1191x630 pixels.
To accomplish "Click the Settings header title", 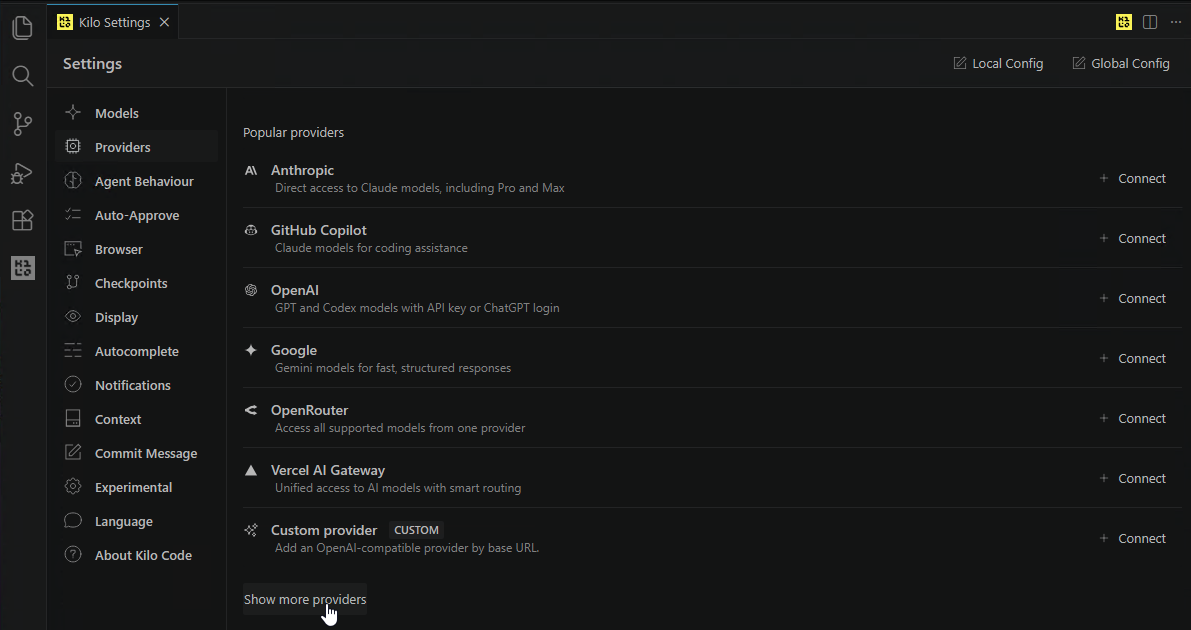I will (x=93, y=64).
